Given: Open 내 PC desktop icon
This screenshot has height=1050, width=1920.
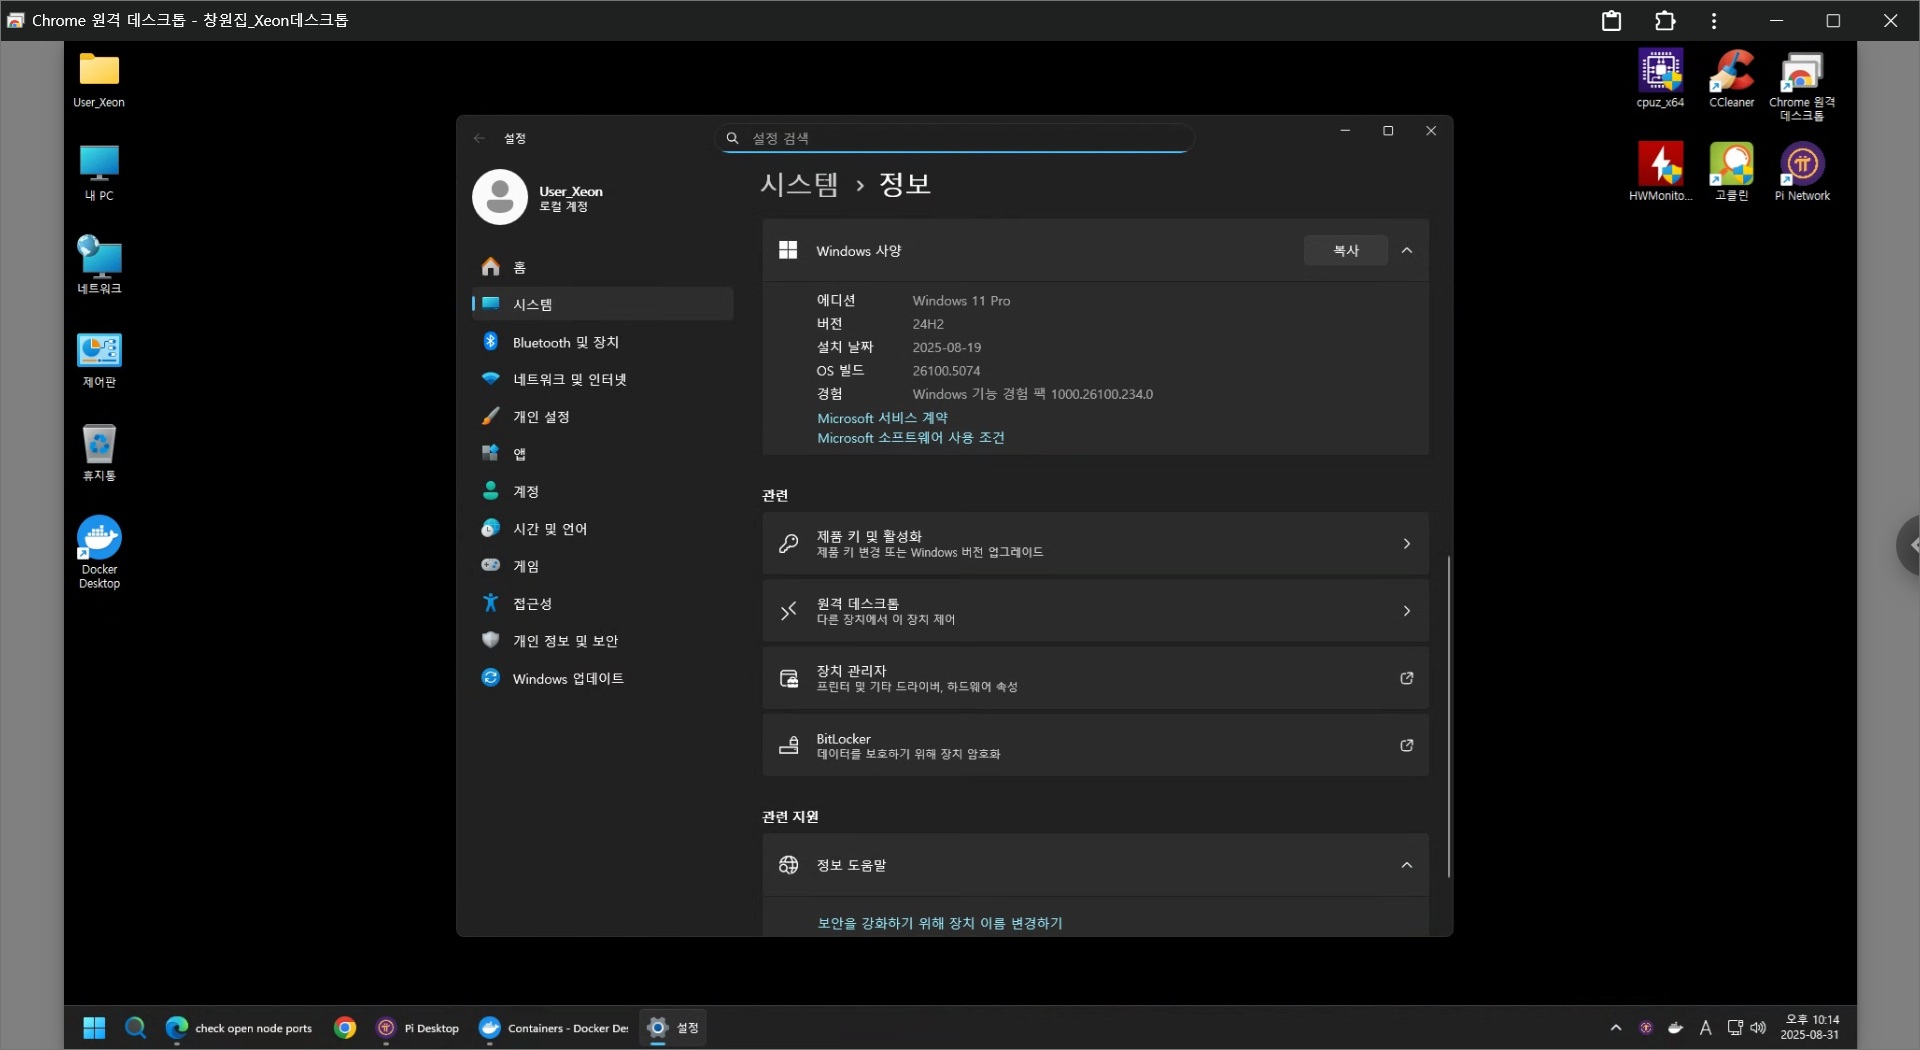Looking at the screenshot, I should click(99, 173).
